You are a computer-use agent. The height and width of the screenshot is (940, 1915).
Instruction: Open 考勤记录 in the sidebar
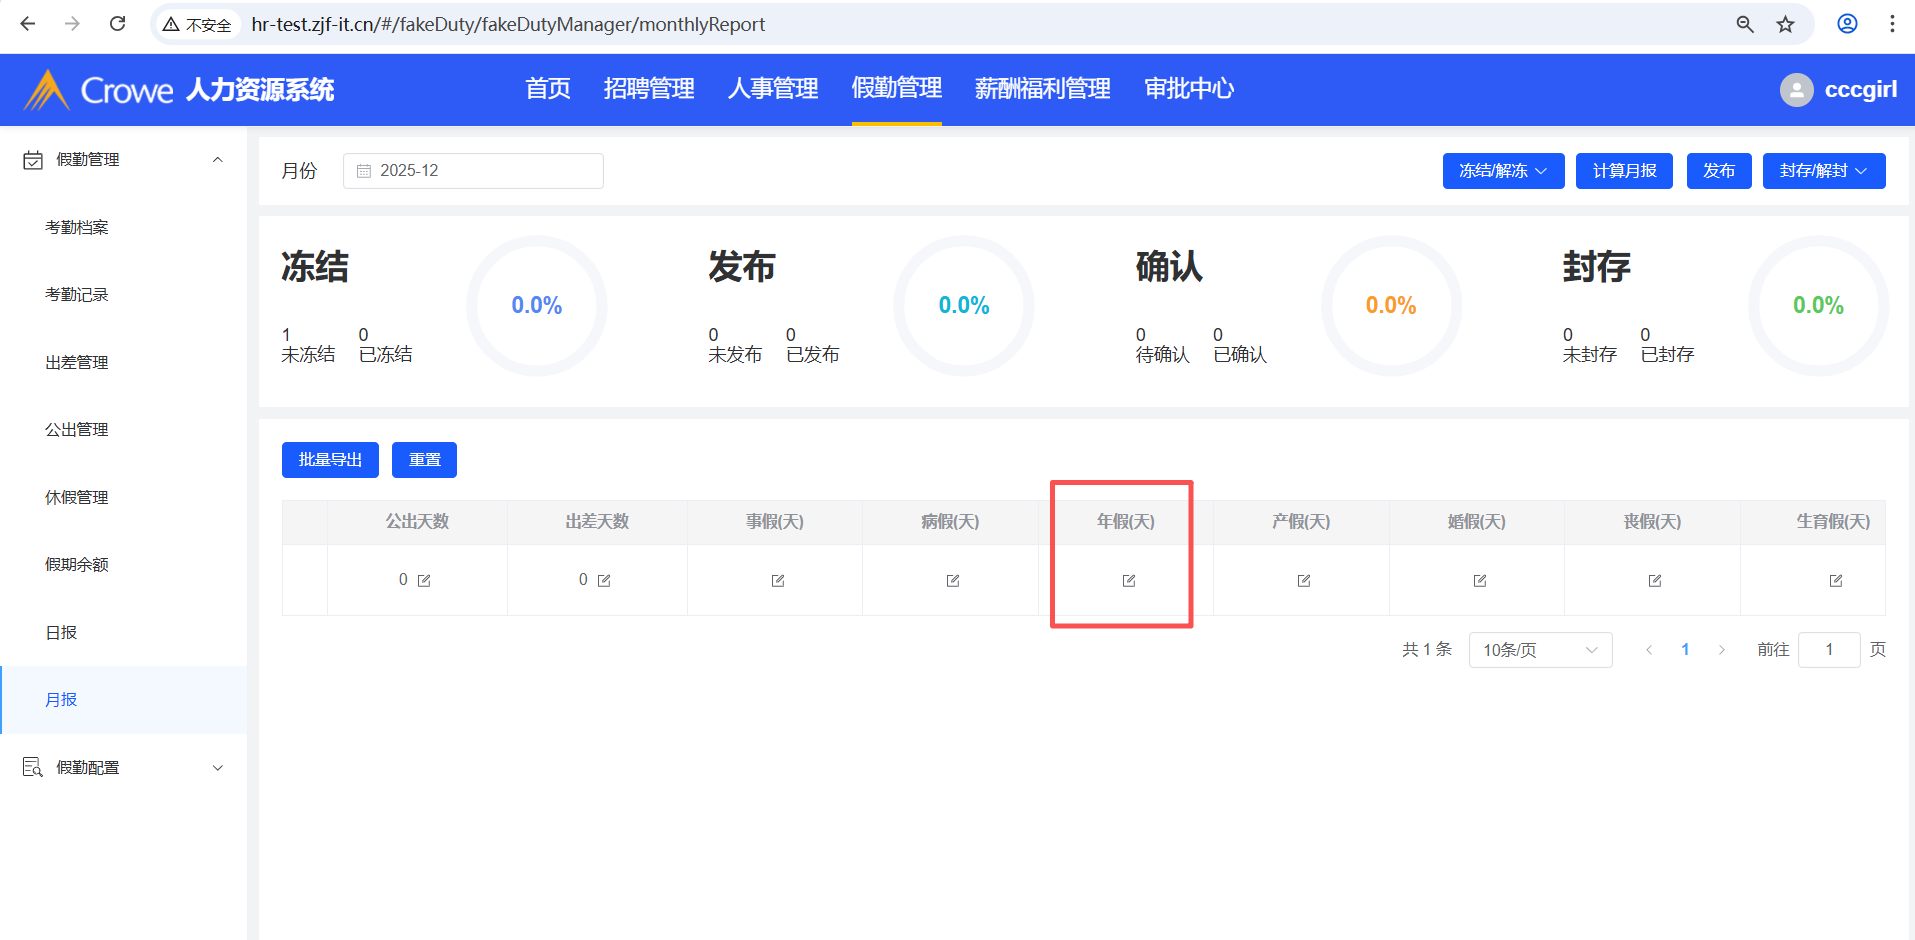coord(124,295)
